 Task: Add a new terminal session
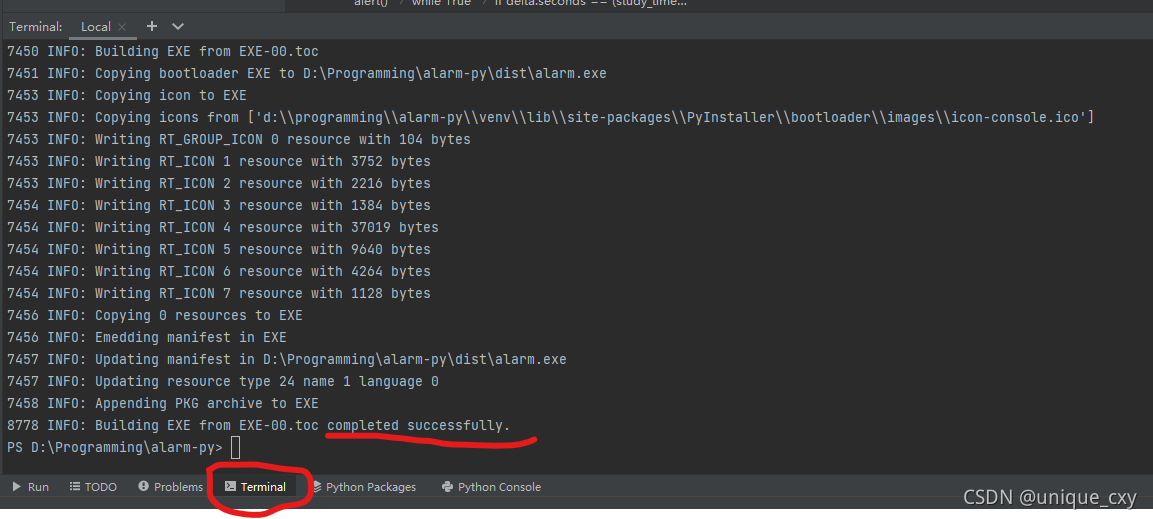tap(151, 26)
